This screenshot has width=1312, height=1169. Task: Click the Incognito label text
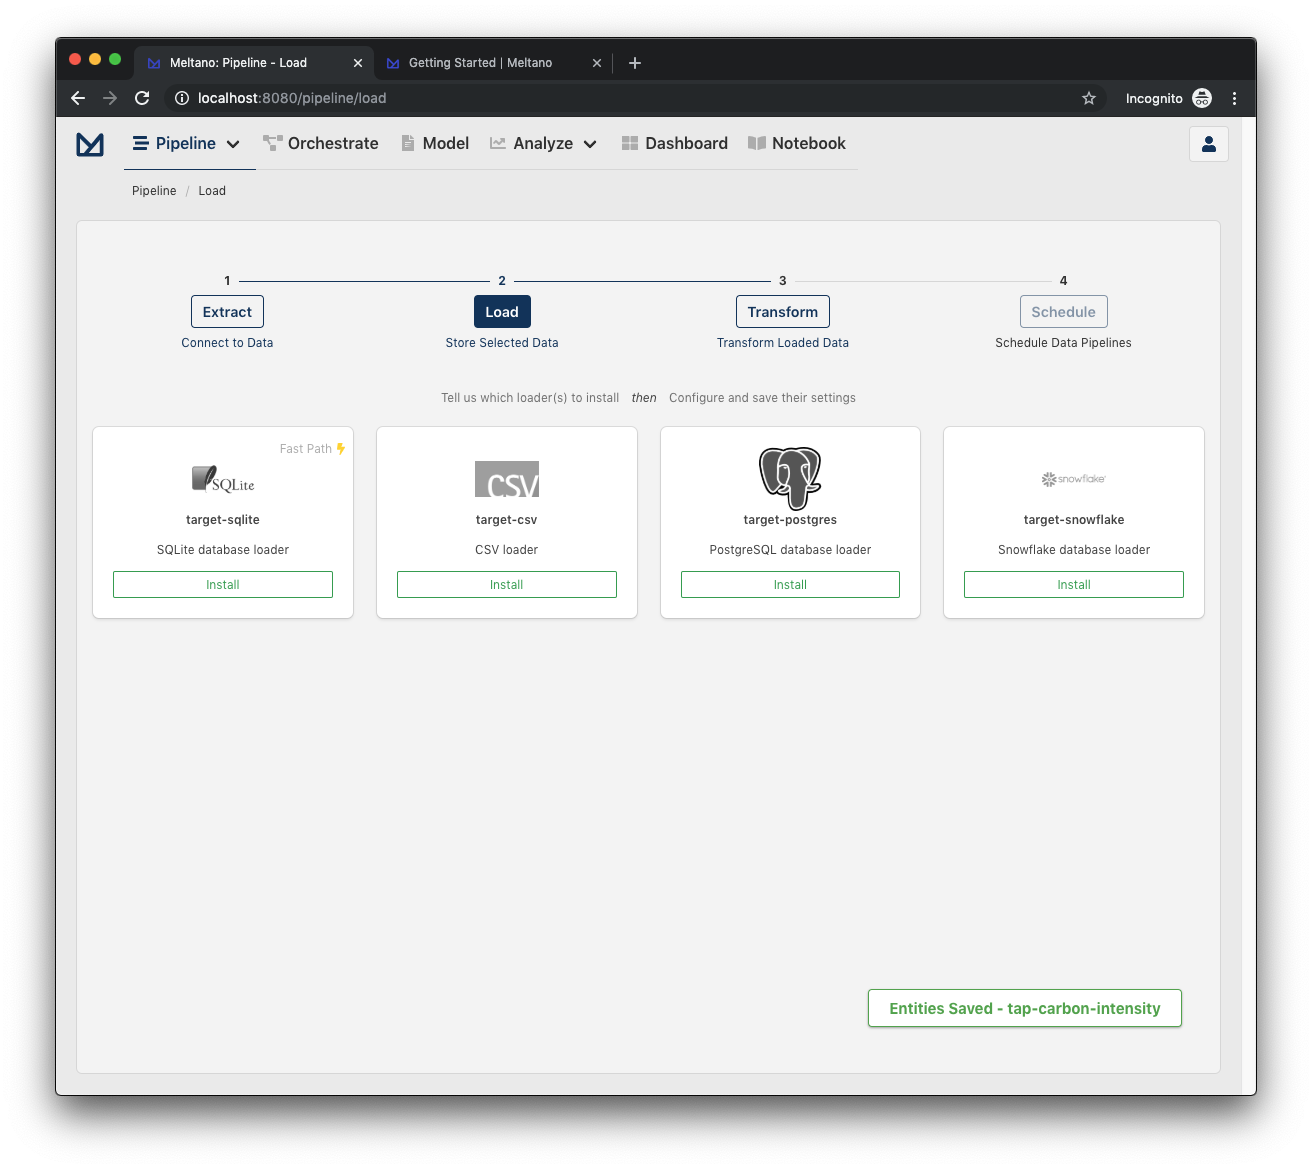click(x=1154, y=98)
